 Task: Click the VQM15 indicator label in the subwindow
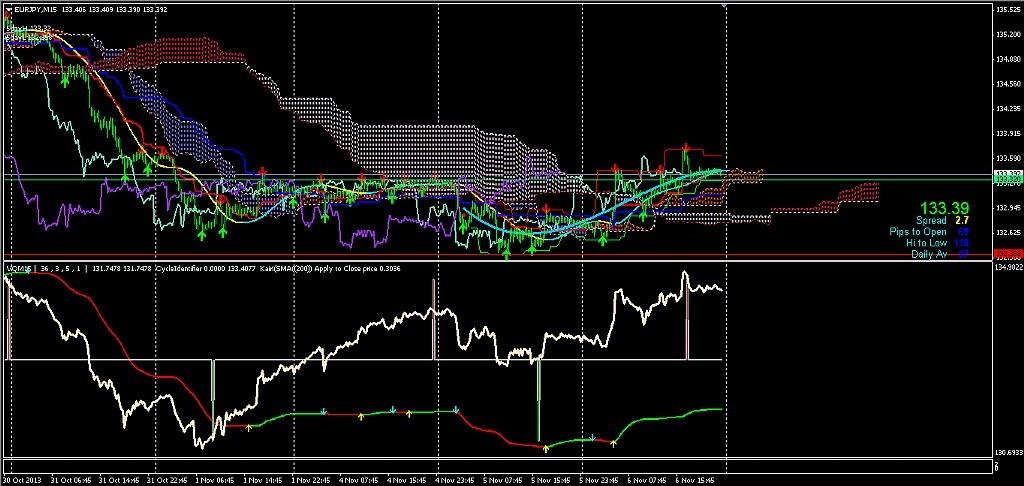pos(18,268)
